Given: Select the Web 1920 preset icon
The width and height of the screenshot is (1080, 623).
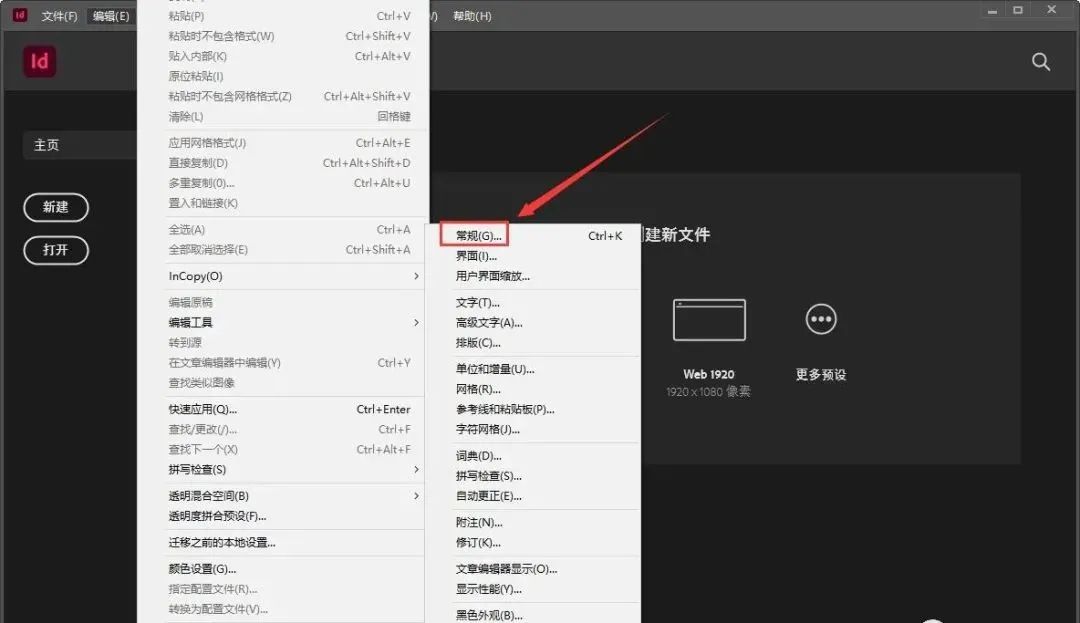Looking at the screenshot, I should [x=710, y=318].
